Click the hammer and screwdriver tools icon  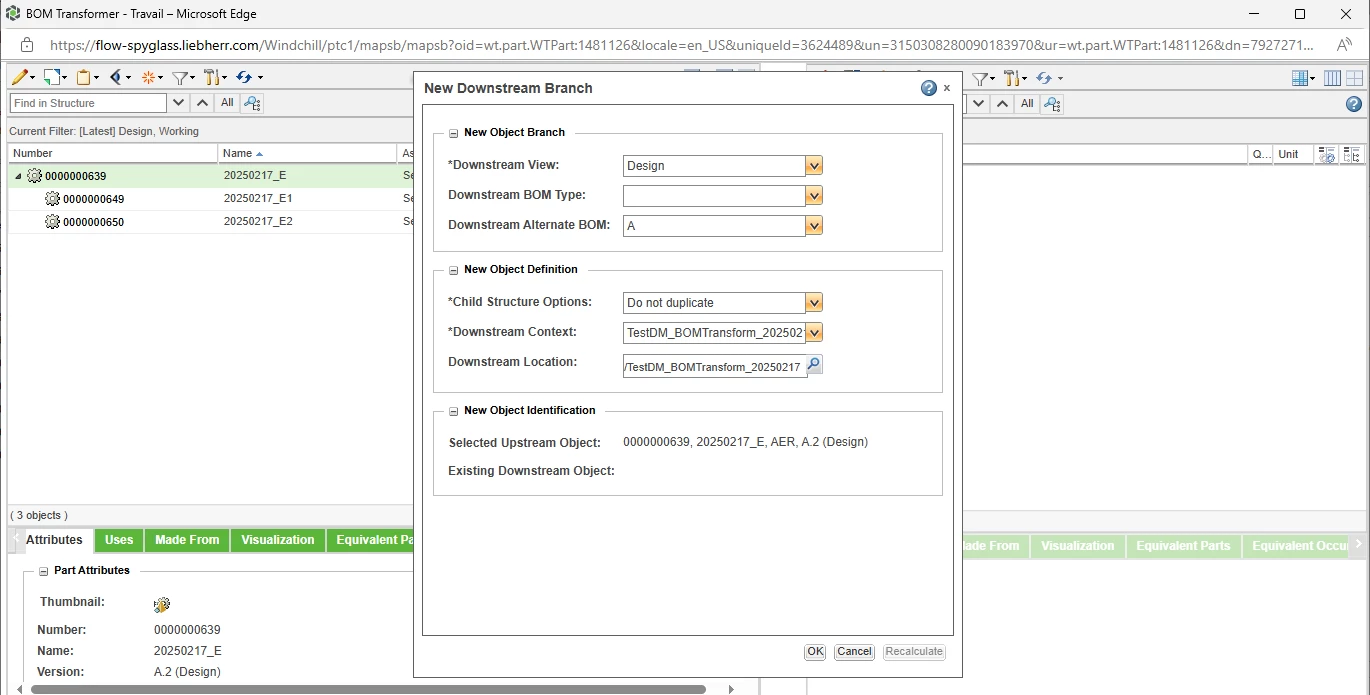tap(211, 77)
